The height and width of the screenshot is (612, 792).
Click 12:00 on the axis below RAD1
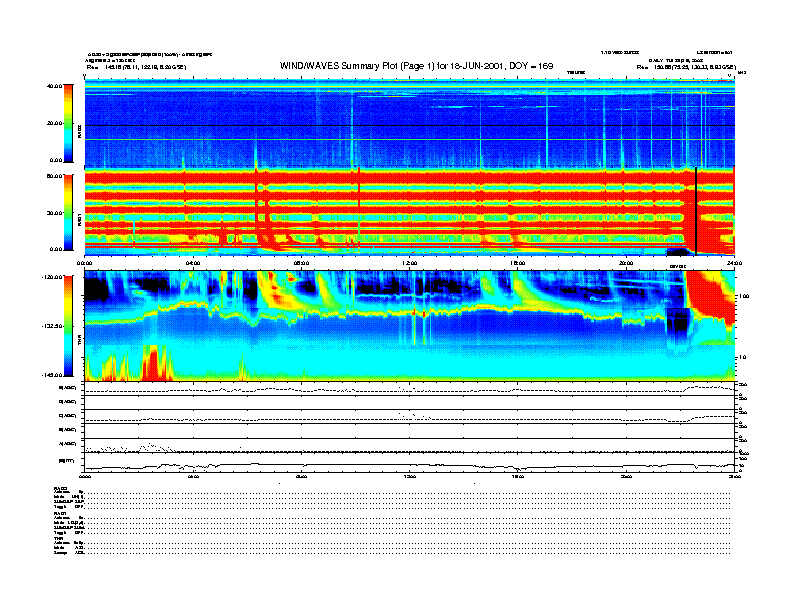click(410, 263)
